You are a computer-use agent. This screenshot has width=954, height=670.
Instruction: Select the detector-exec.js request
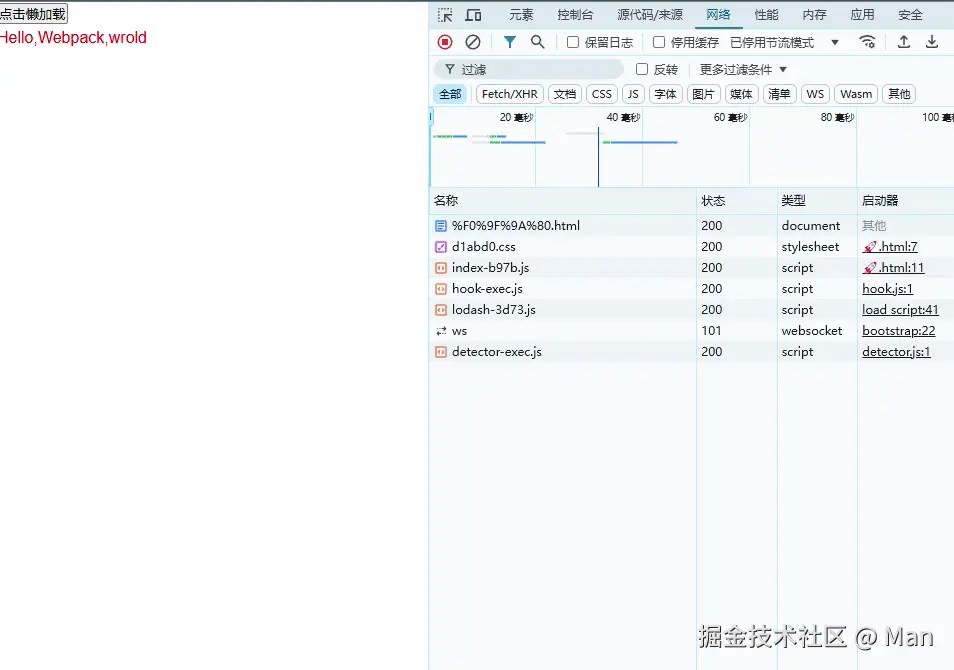pyautogui.click(x=691, y=352)
